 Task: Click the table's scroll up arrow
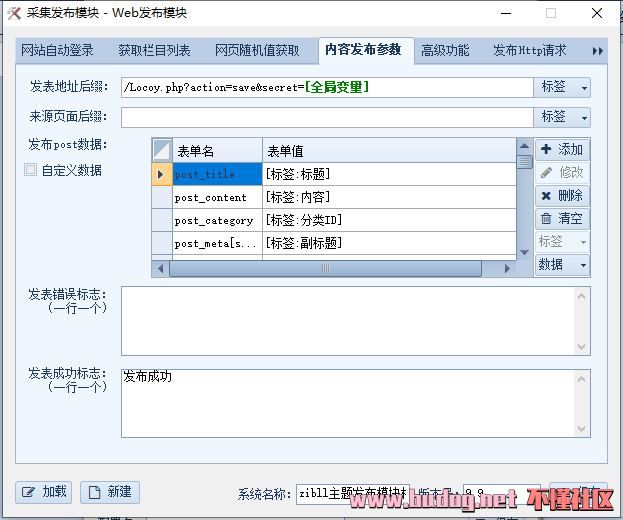[x=524, y=146]
